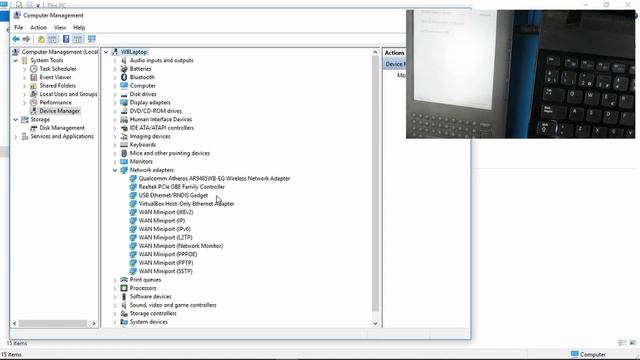Click the Bluetooth device category icon
Image resolution: width=640 pixels, height=360 pixels.
[124, 77]
